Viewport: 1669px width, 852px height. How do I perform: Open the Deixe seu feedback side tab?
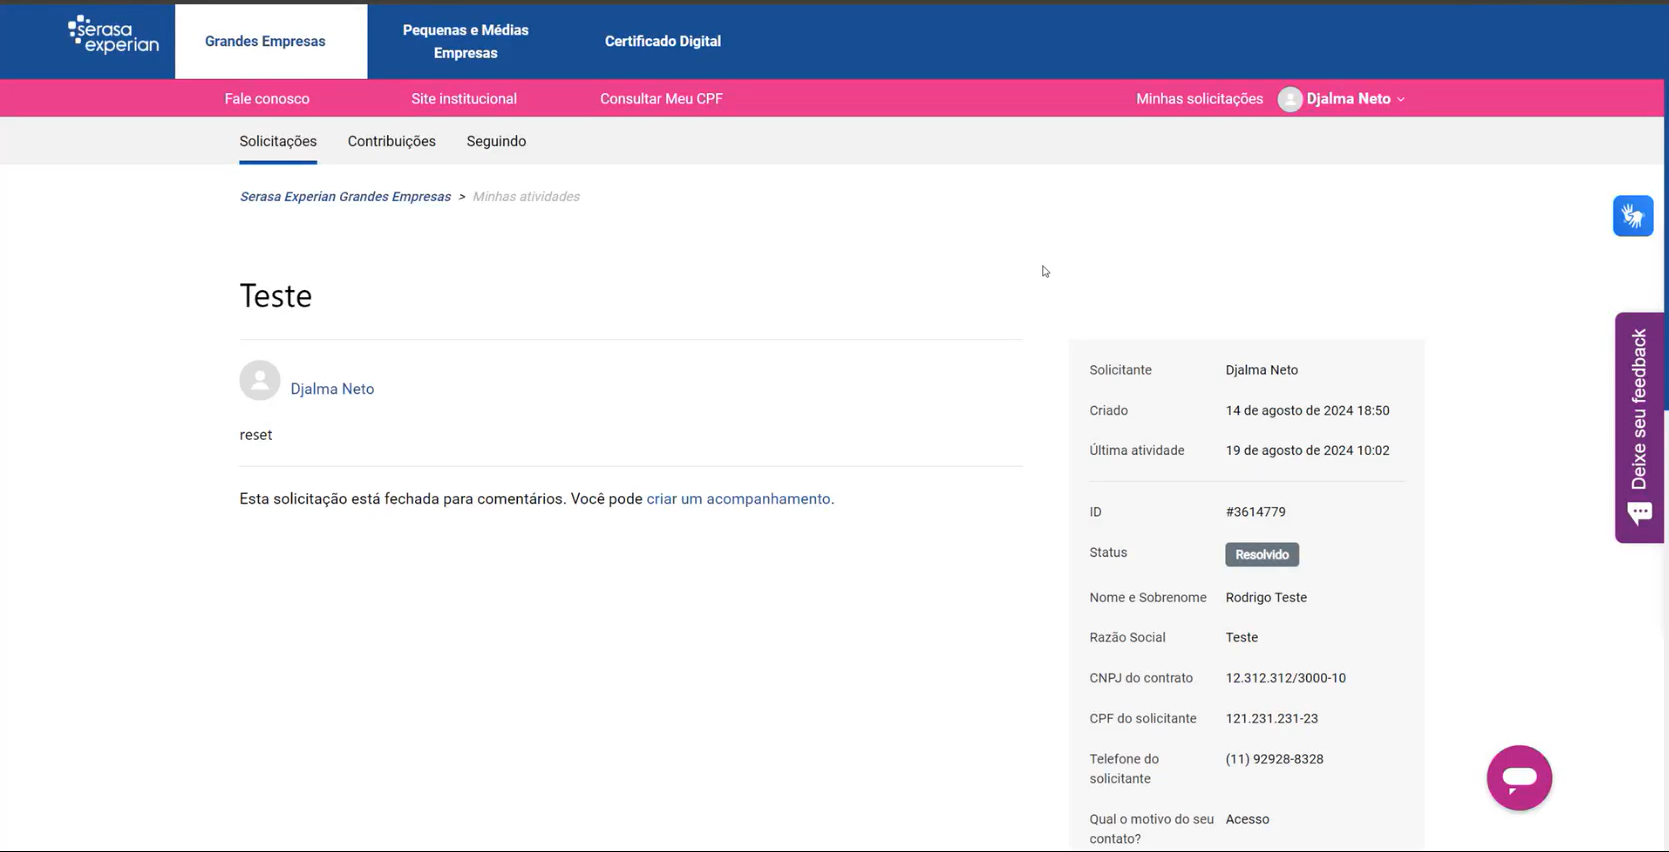(1639, 410)
